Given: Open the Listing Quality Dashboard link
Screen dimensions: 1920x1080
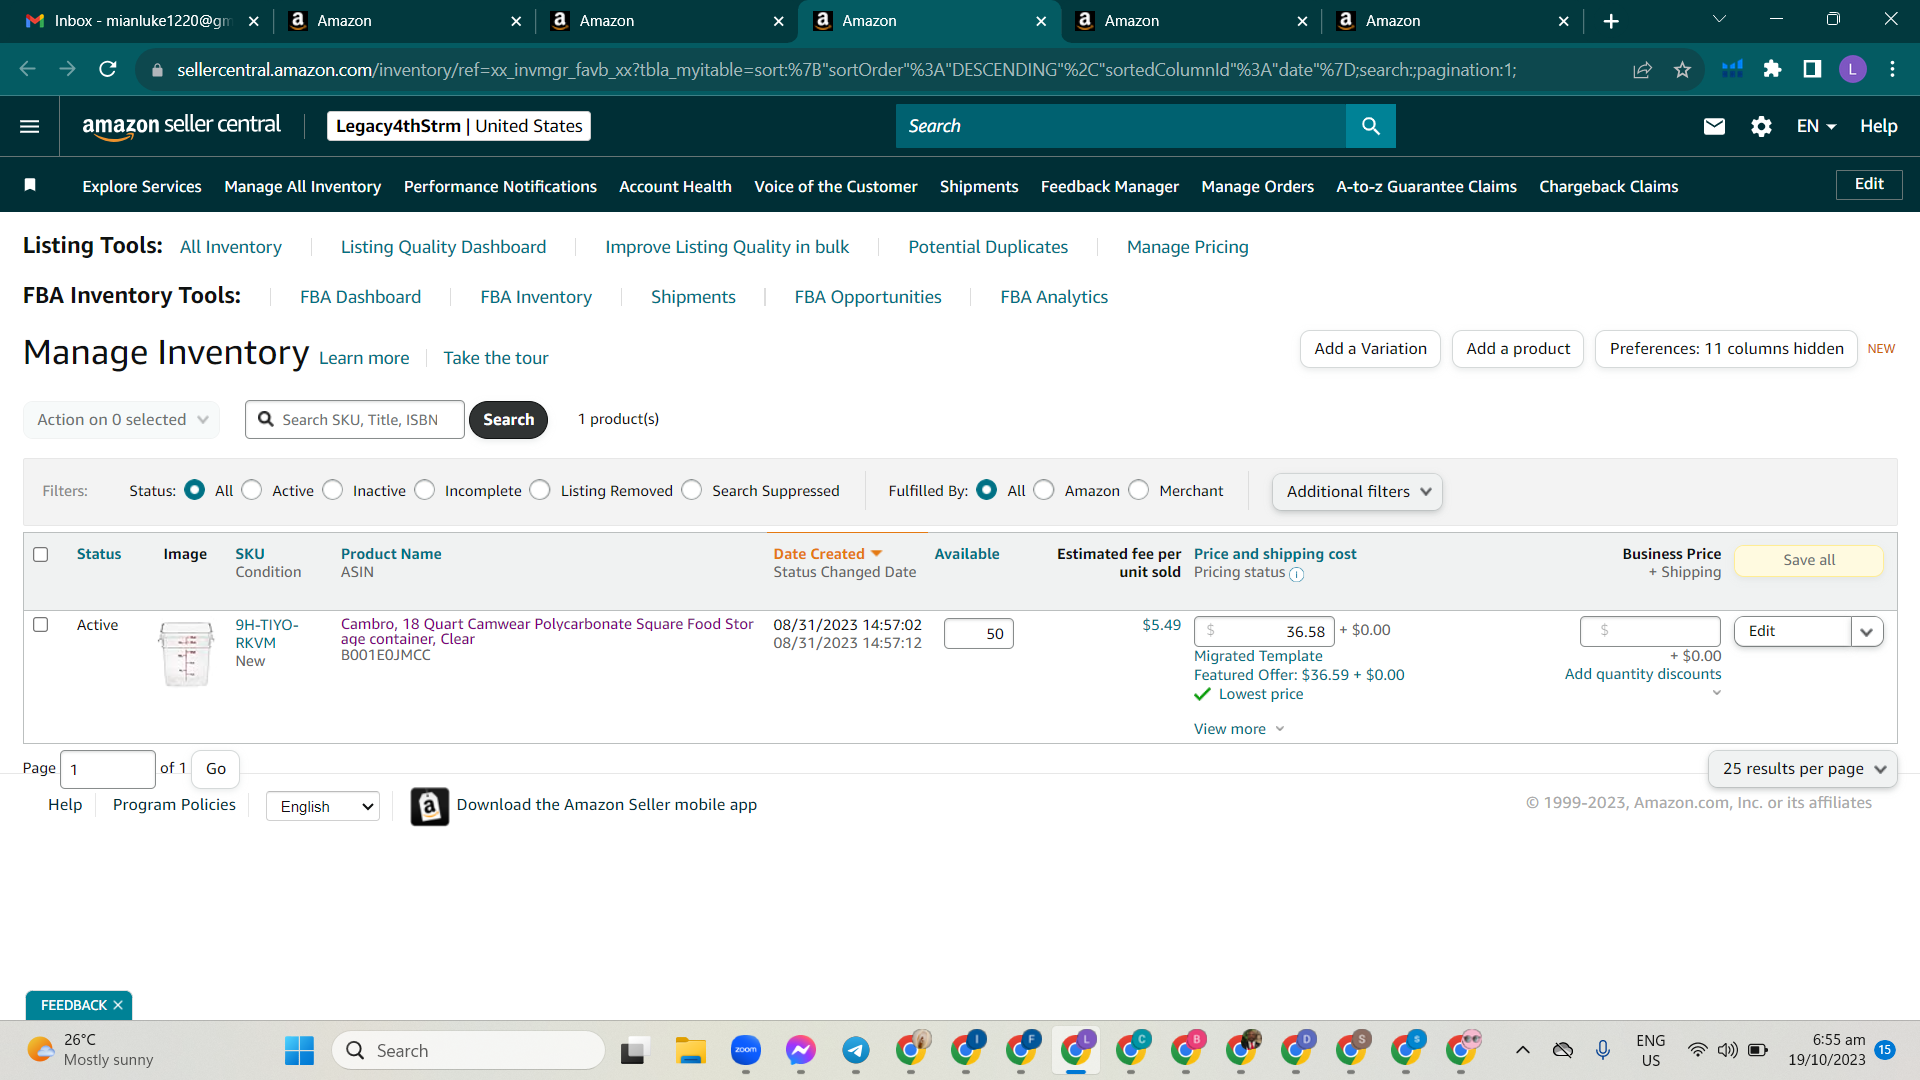Looking at the screenshot, I should (x=443, y=247).
